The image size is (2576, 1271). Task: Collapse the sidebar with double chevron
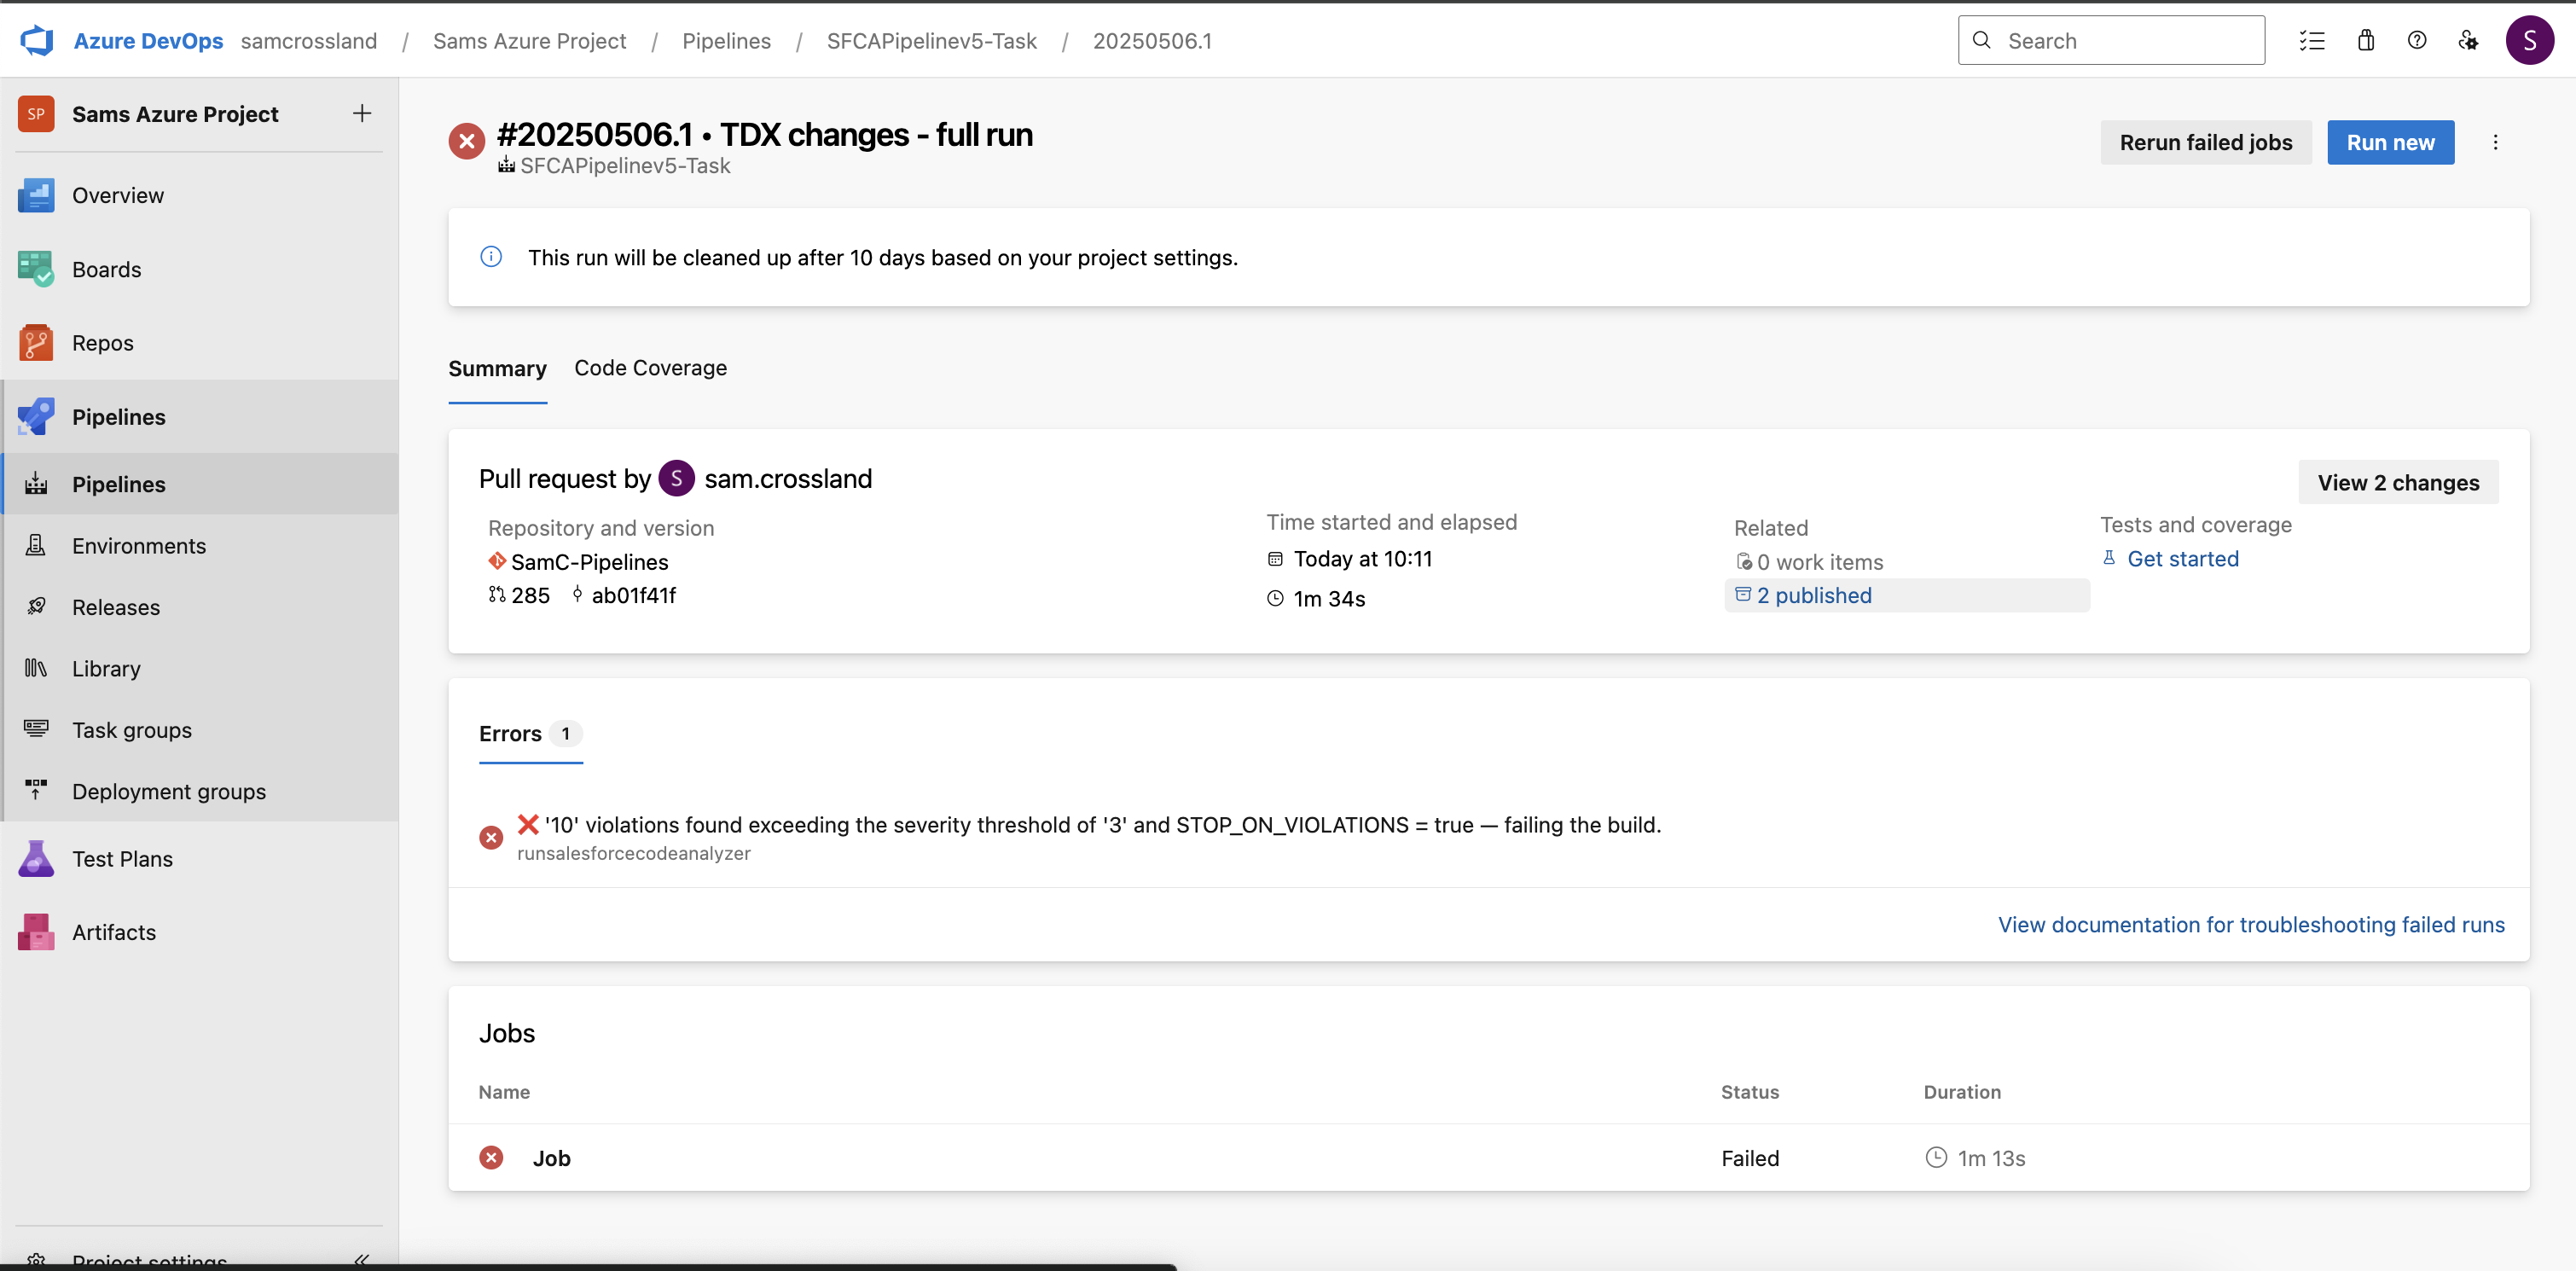(x=362, y=1258)
